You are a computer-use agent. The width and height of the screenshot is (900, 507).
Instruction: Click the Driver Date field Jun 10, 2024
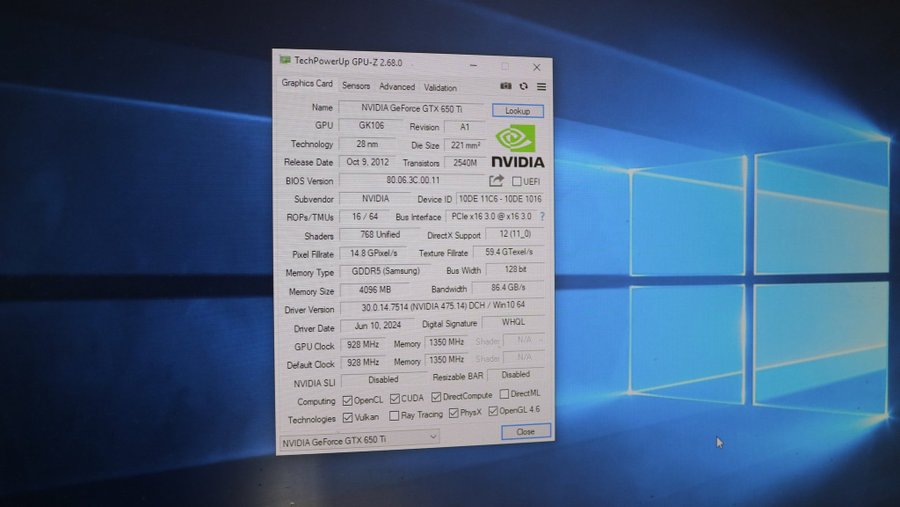tap(377, 325)
